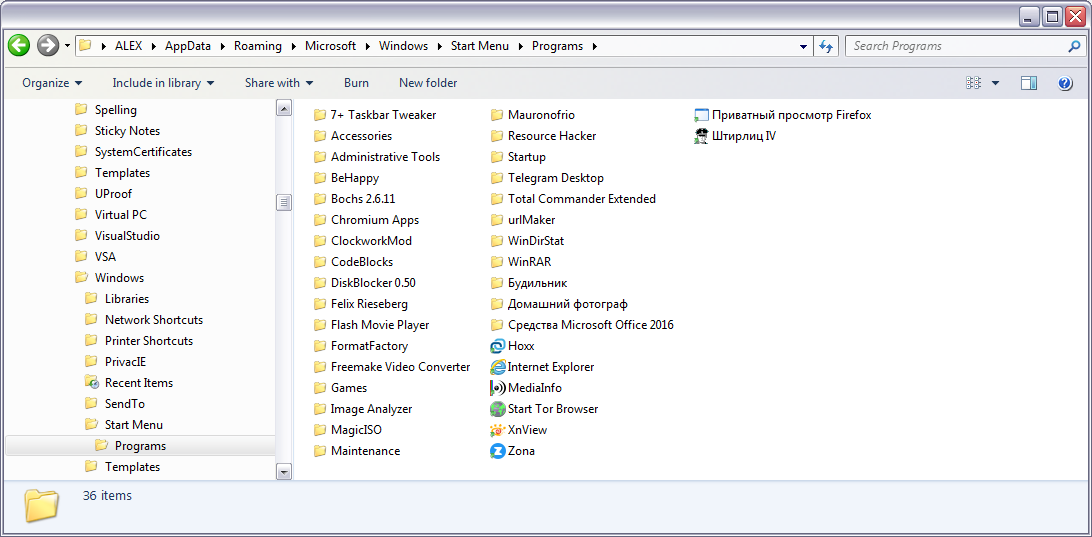Image resolution: width=1092 pixels, height=537 pixels.
Task: Open the Hoxx shortcut icon
Action: click(497, 346)
